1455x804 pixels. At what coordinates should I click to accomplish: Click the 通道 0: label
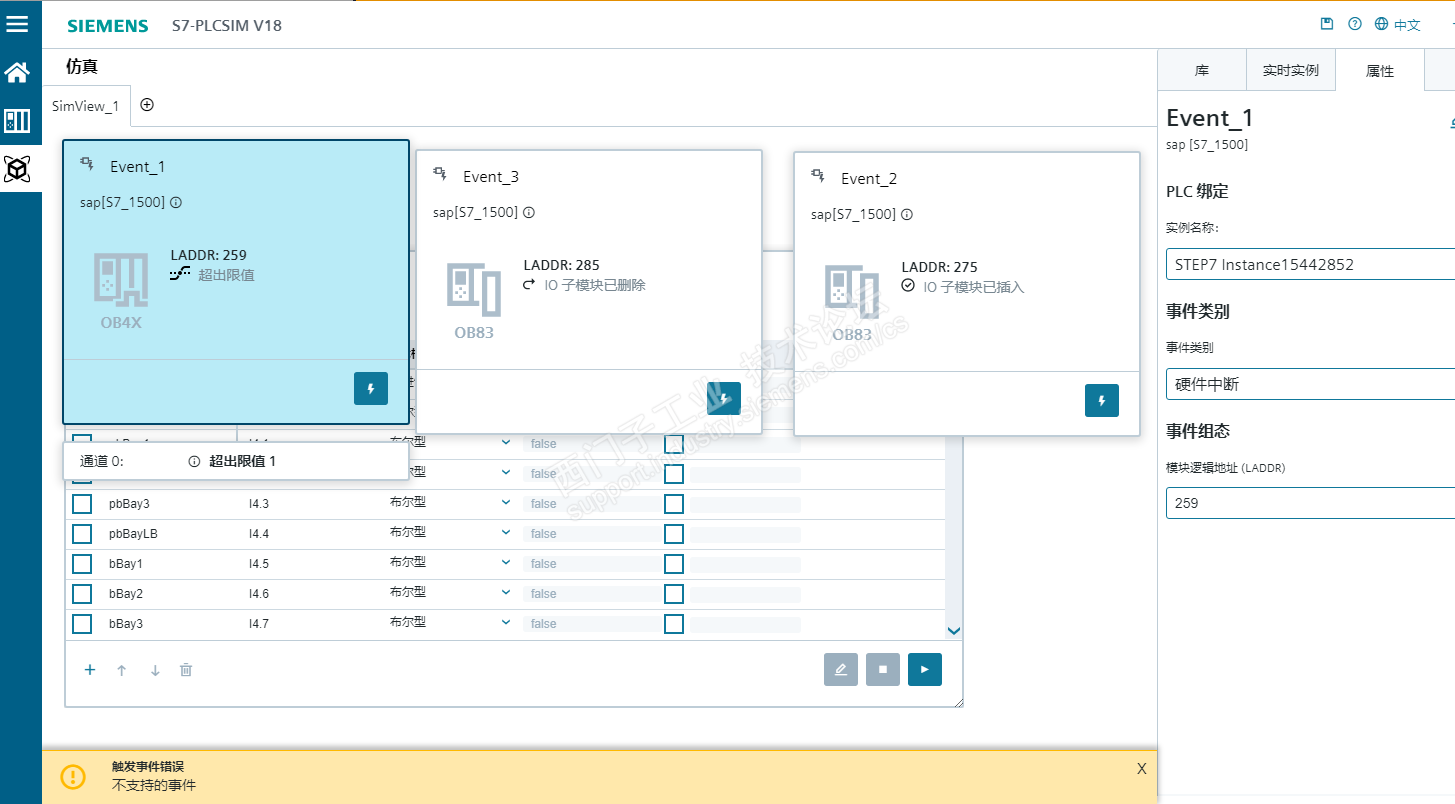click(x=101, y=462)
